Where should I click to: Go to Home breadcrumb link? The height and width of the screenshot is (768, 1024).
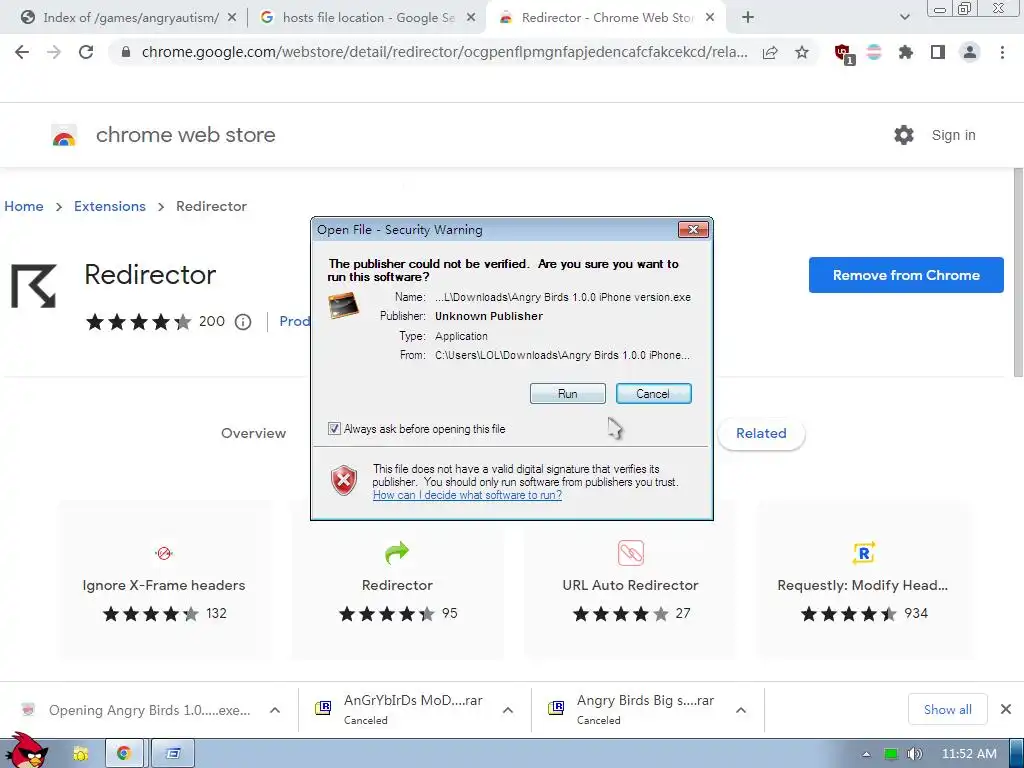click(x=24, y=206)
